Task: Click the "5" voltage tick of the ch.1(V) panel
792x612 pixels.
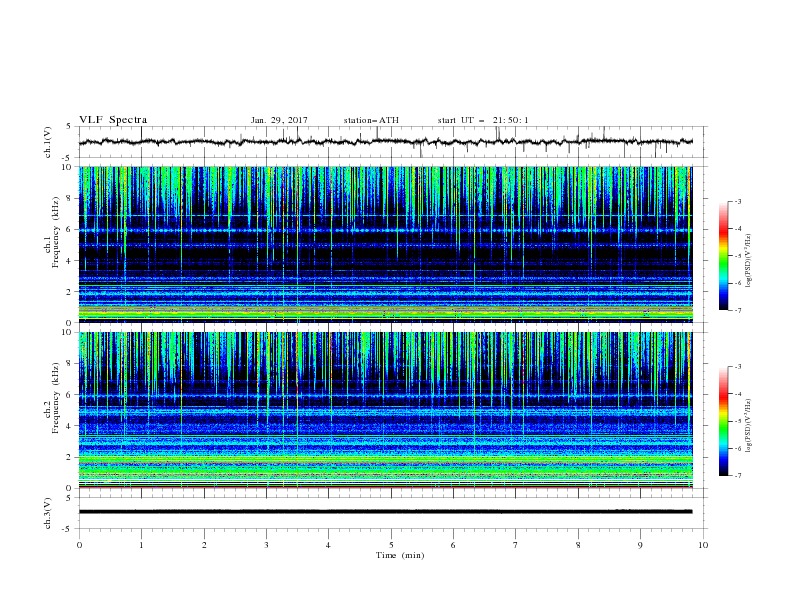Action: pos(69,127)
